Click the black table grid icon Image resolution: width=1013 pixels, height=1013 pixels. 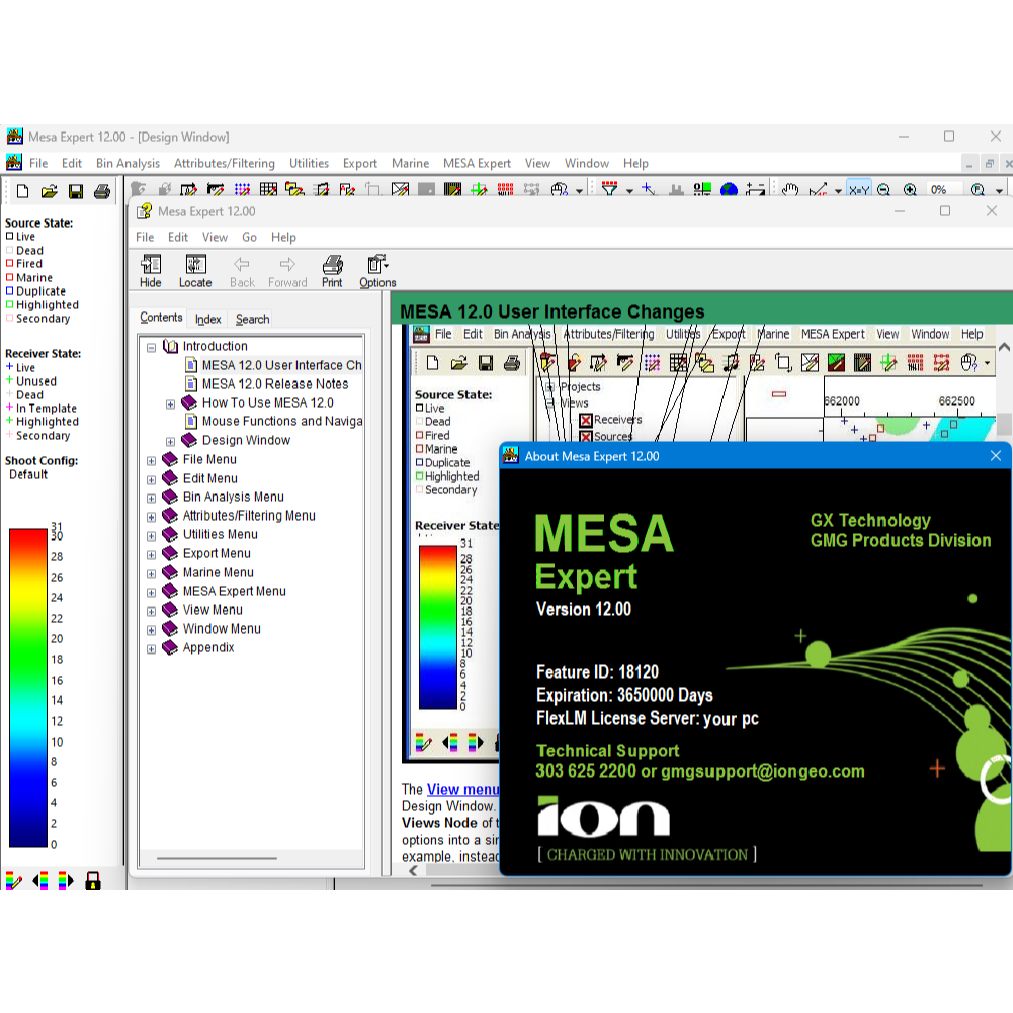pyautogui.click(x=268, y=189)
